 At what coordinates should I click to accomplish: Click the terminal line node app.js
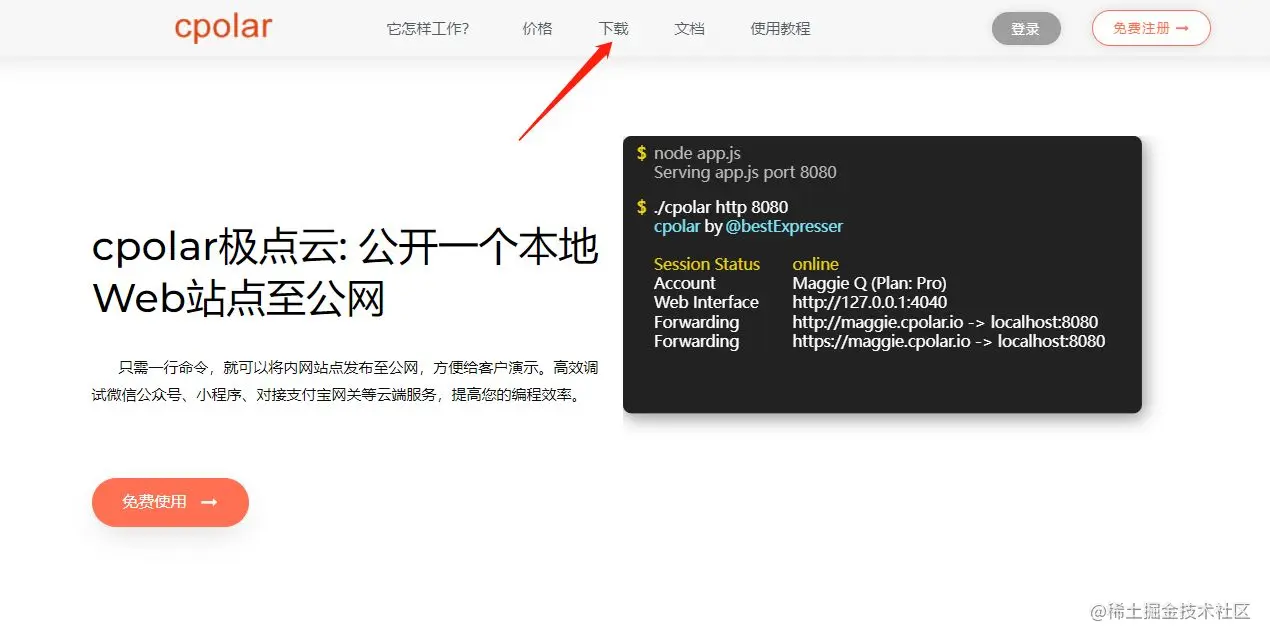697,153
